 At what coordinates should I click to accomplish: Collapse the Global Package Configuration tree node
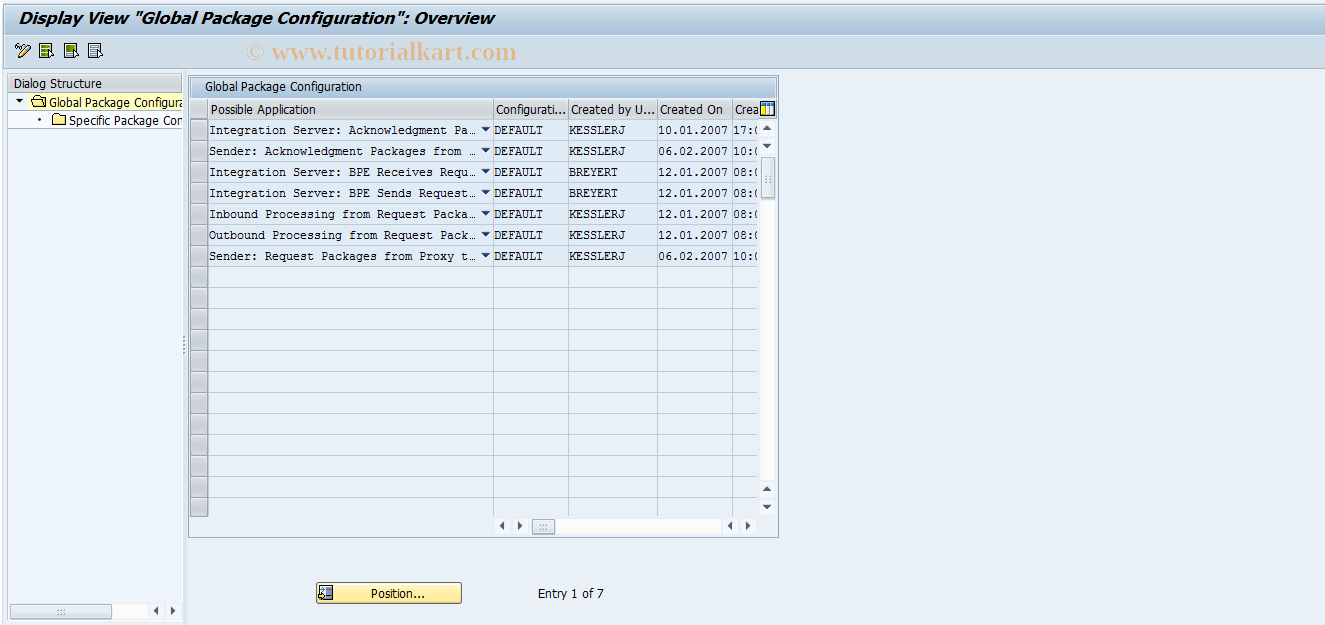19,101
